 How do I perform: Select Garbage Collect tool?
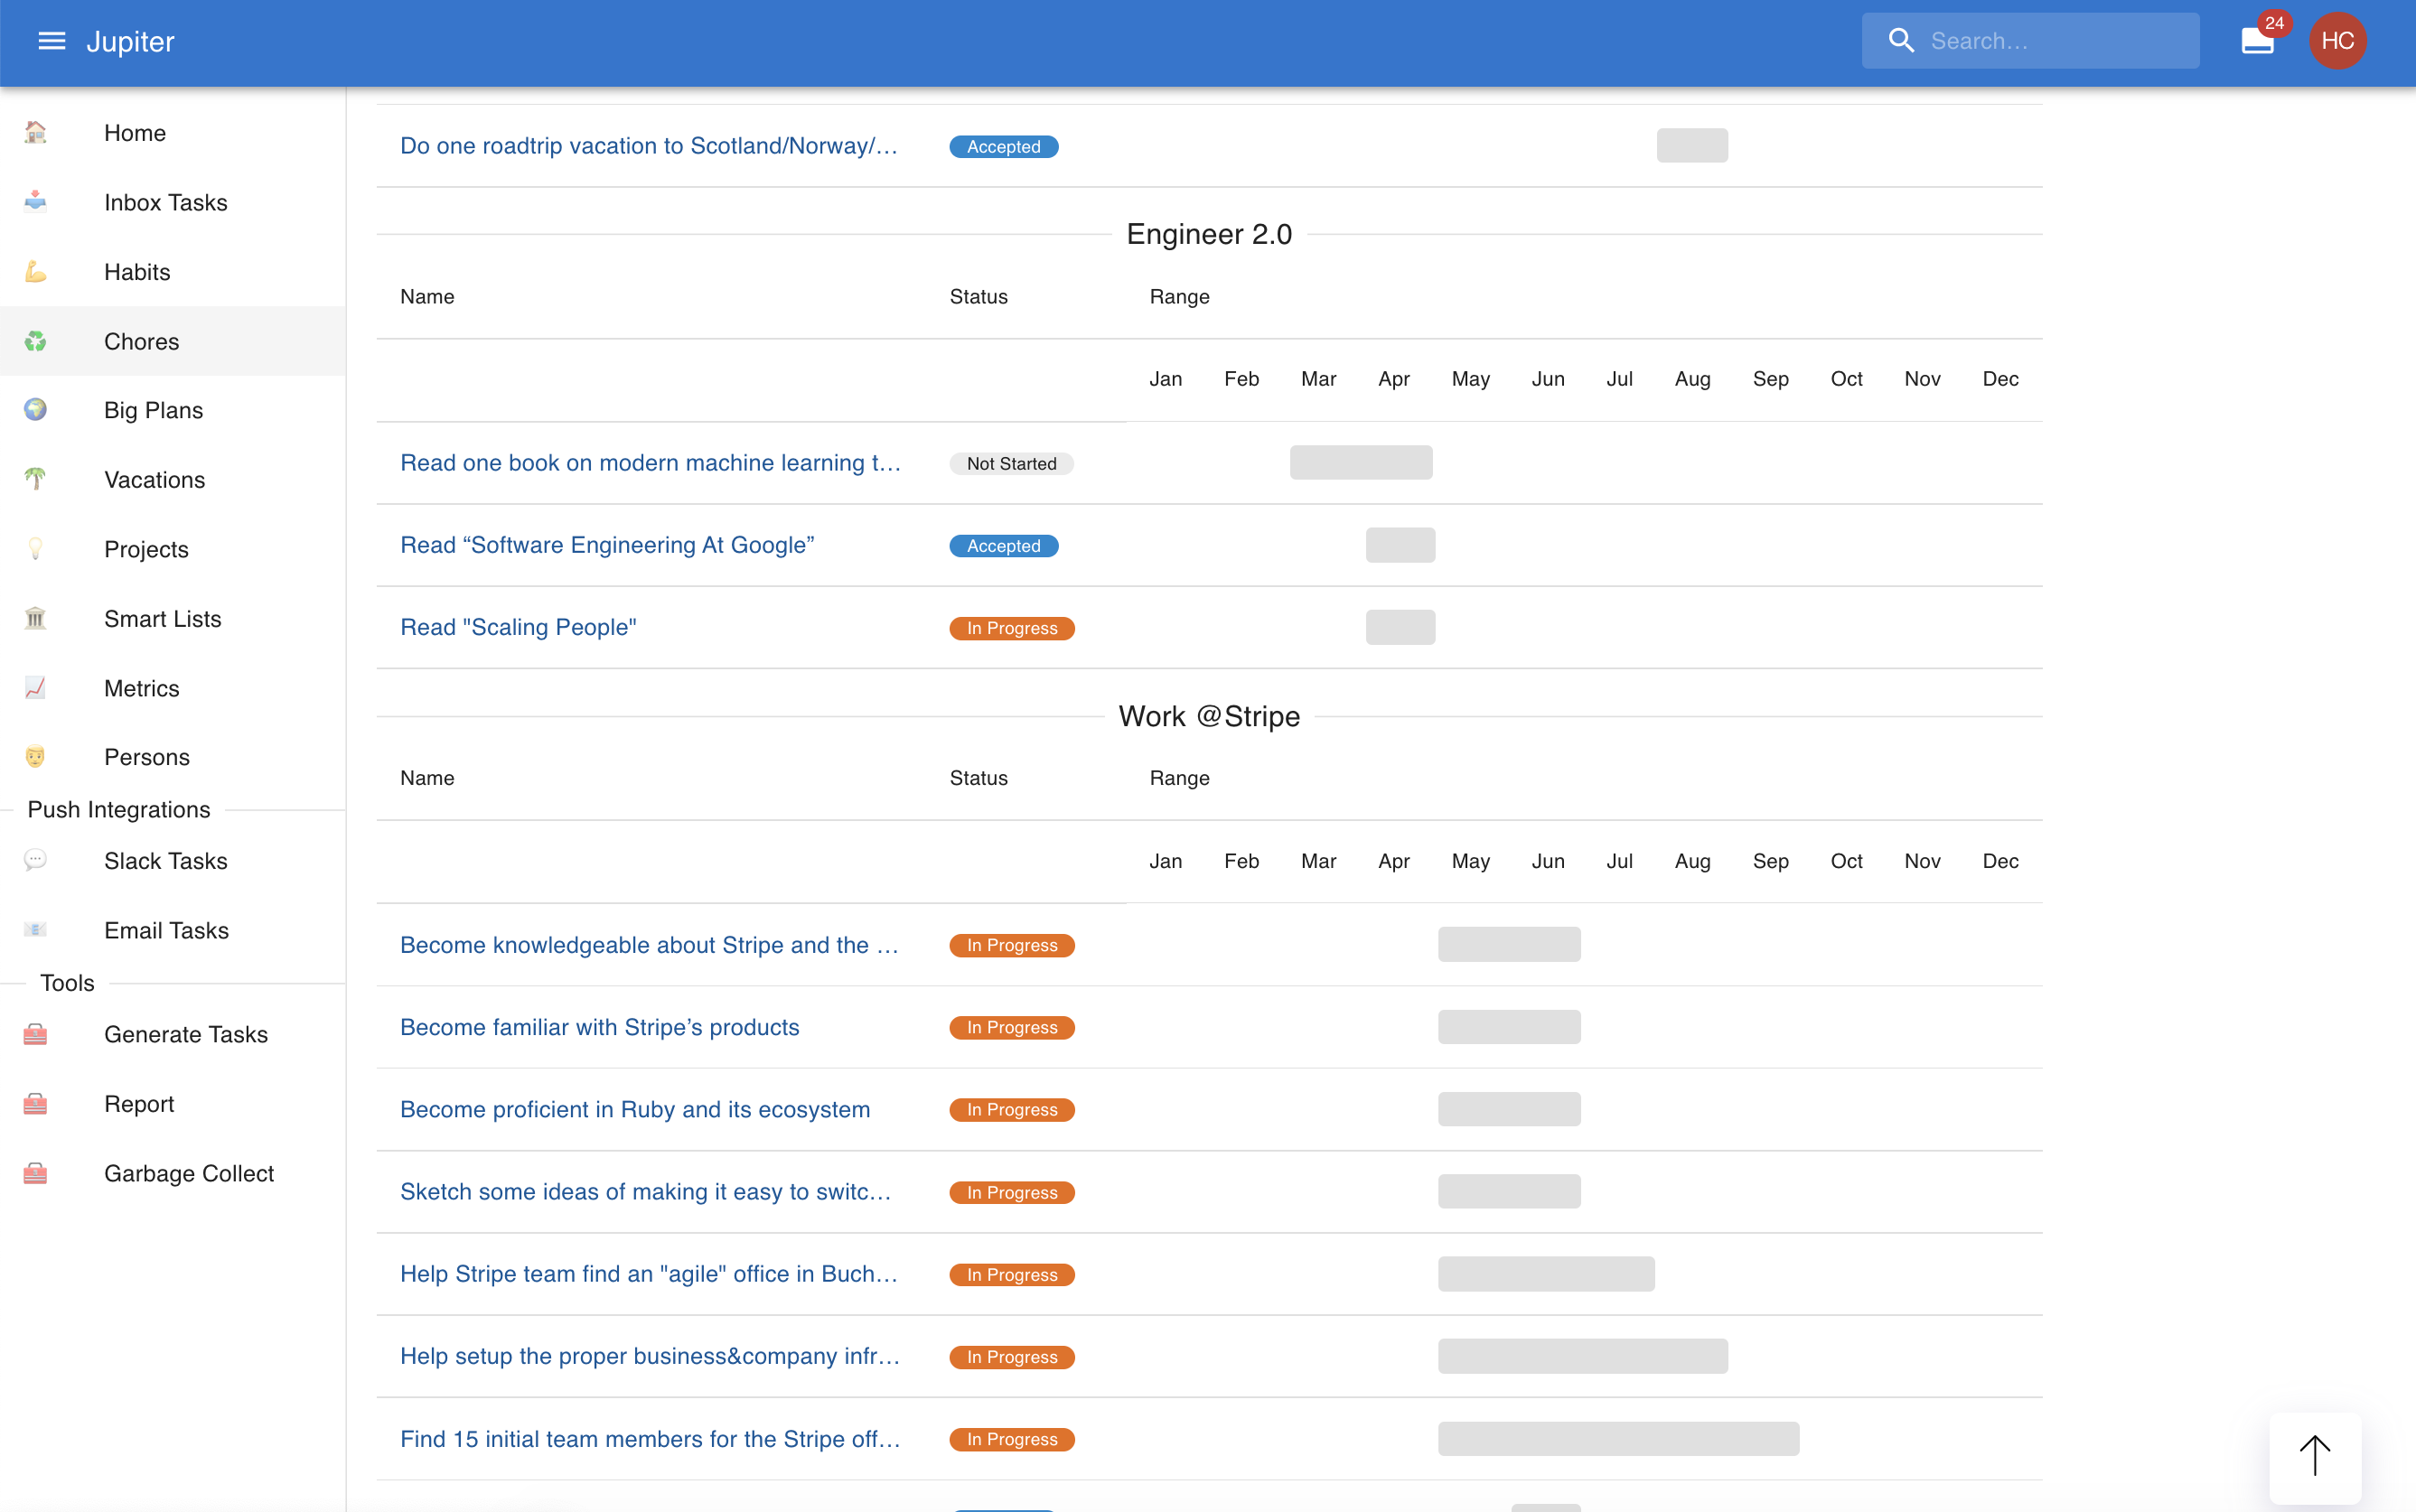pyautogui.click(x=188, y=1173)
